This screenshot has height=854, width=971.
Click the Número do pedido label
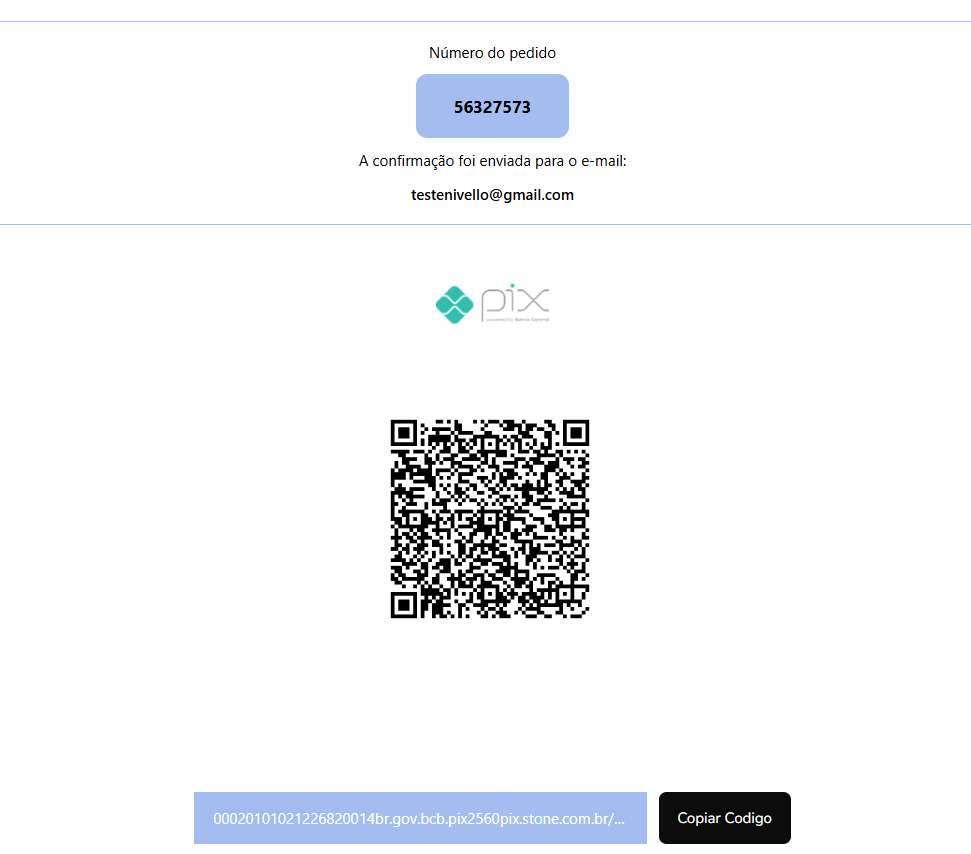492,53
